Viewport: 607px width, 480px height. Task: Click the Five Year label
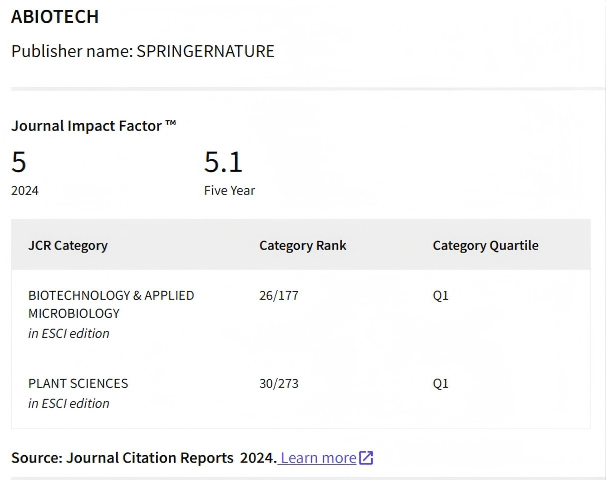click(229, 190)
